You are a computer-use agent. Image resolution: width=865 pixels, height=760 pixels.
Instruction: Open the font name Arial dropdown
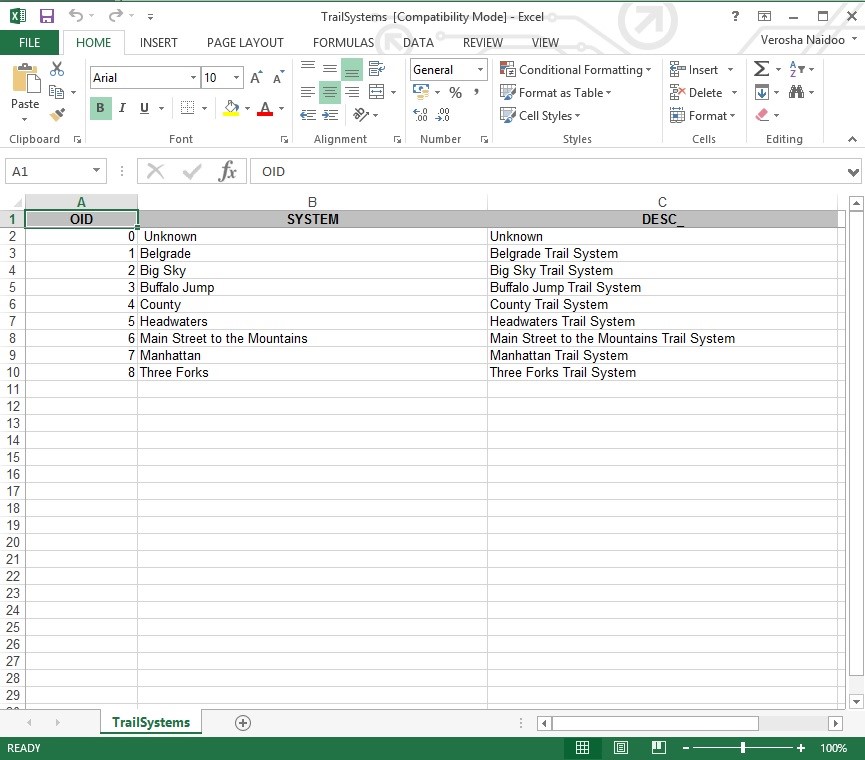[193, 78]
